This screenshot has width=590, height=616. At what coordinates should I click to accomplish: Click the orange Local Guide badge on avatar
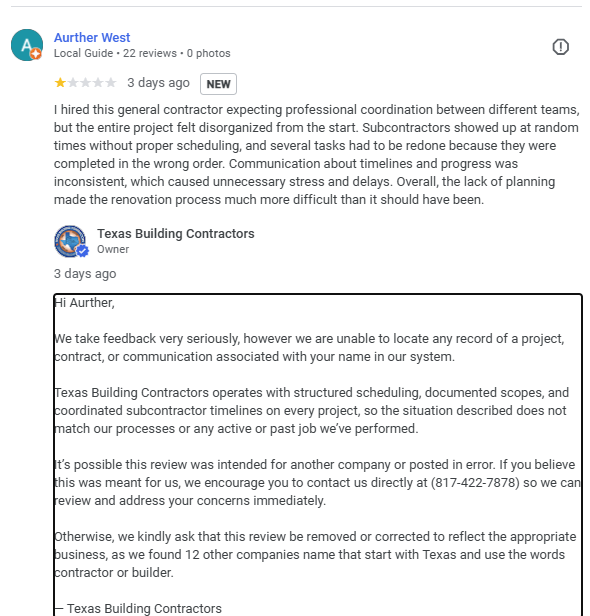point(36,54)
